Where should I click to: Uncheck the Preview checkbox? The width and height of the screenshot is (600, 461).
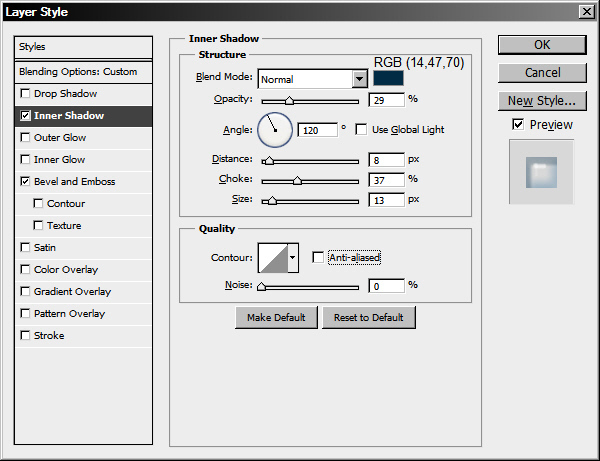pyautogui.click(x=517, y=124)
